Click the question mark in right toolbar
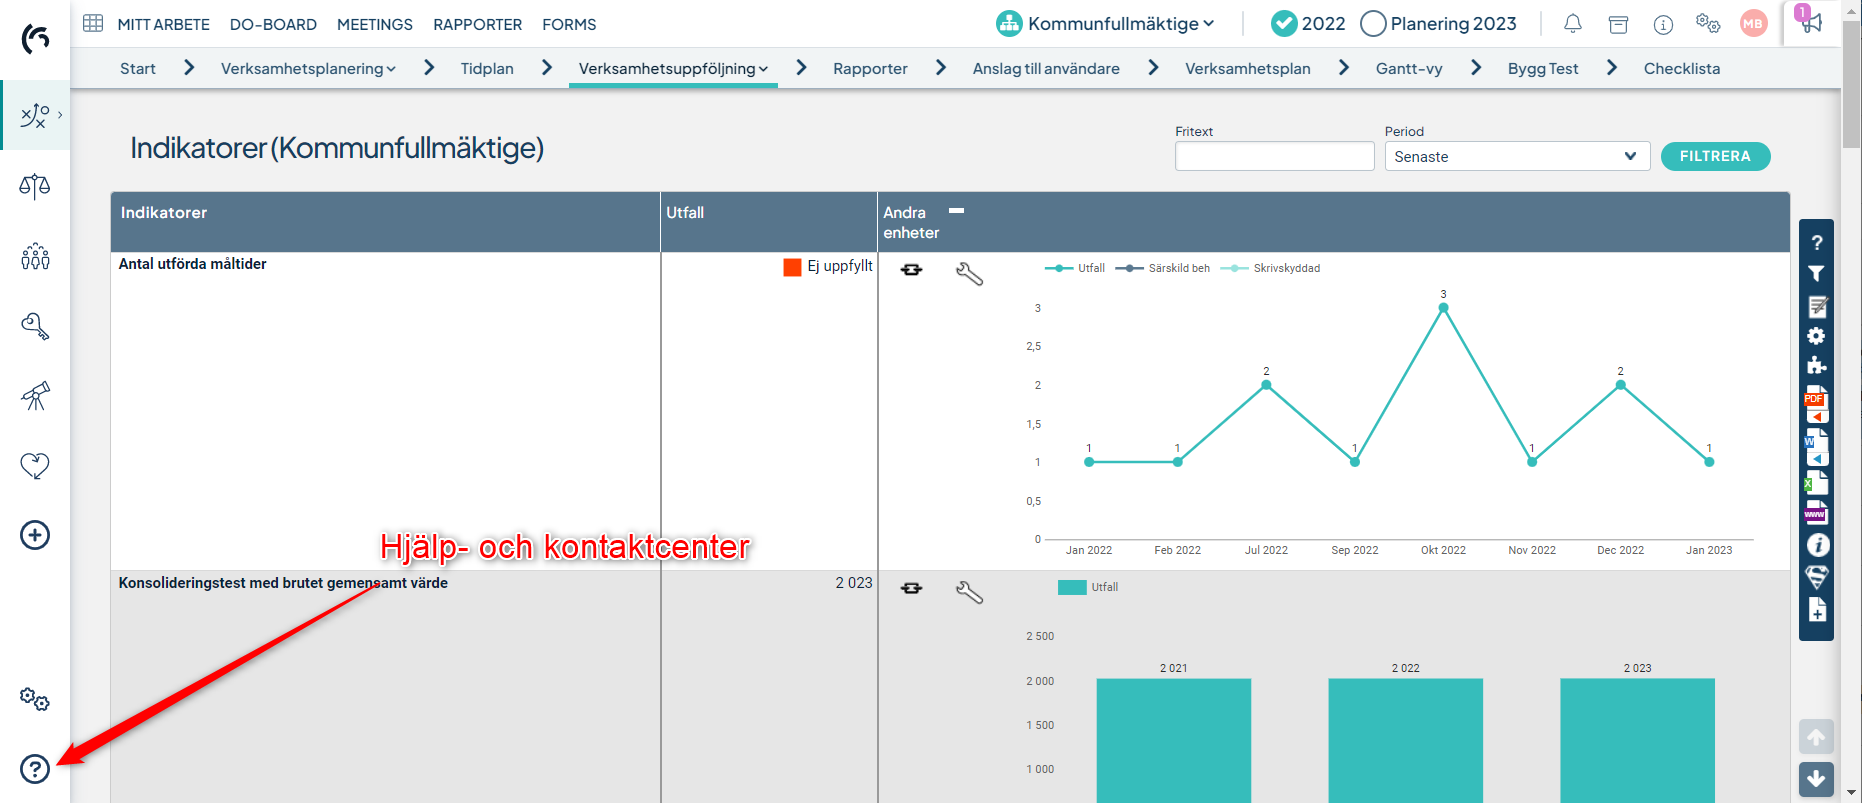This screenshot has height=803, width=1862. [x=1817, y=242]
